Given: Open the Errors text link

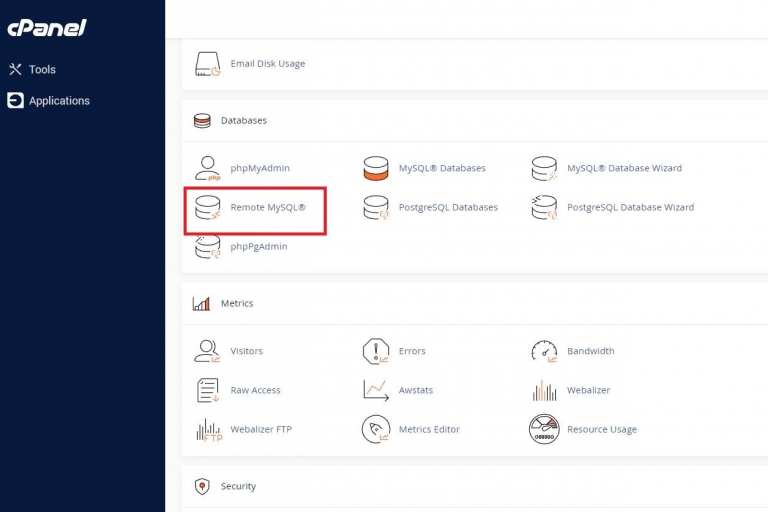Looking at the screenshot, I should point(412,351).
